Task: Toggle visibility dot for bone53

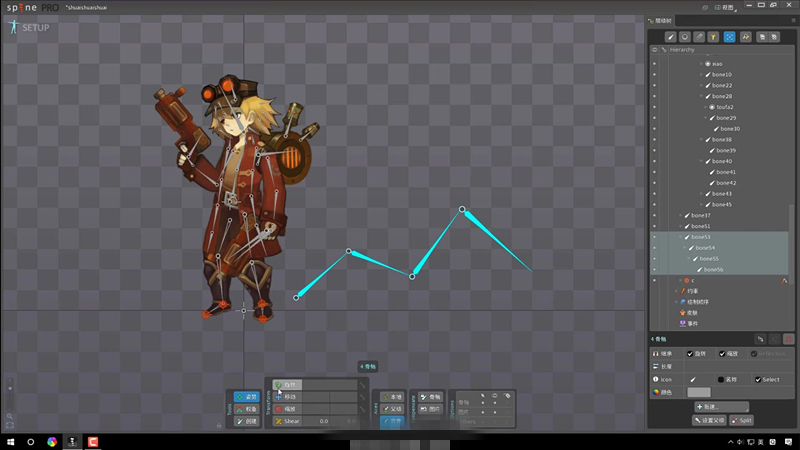Action: pos(655,237)
